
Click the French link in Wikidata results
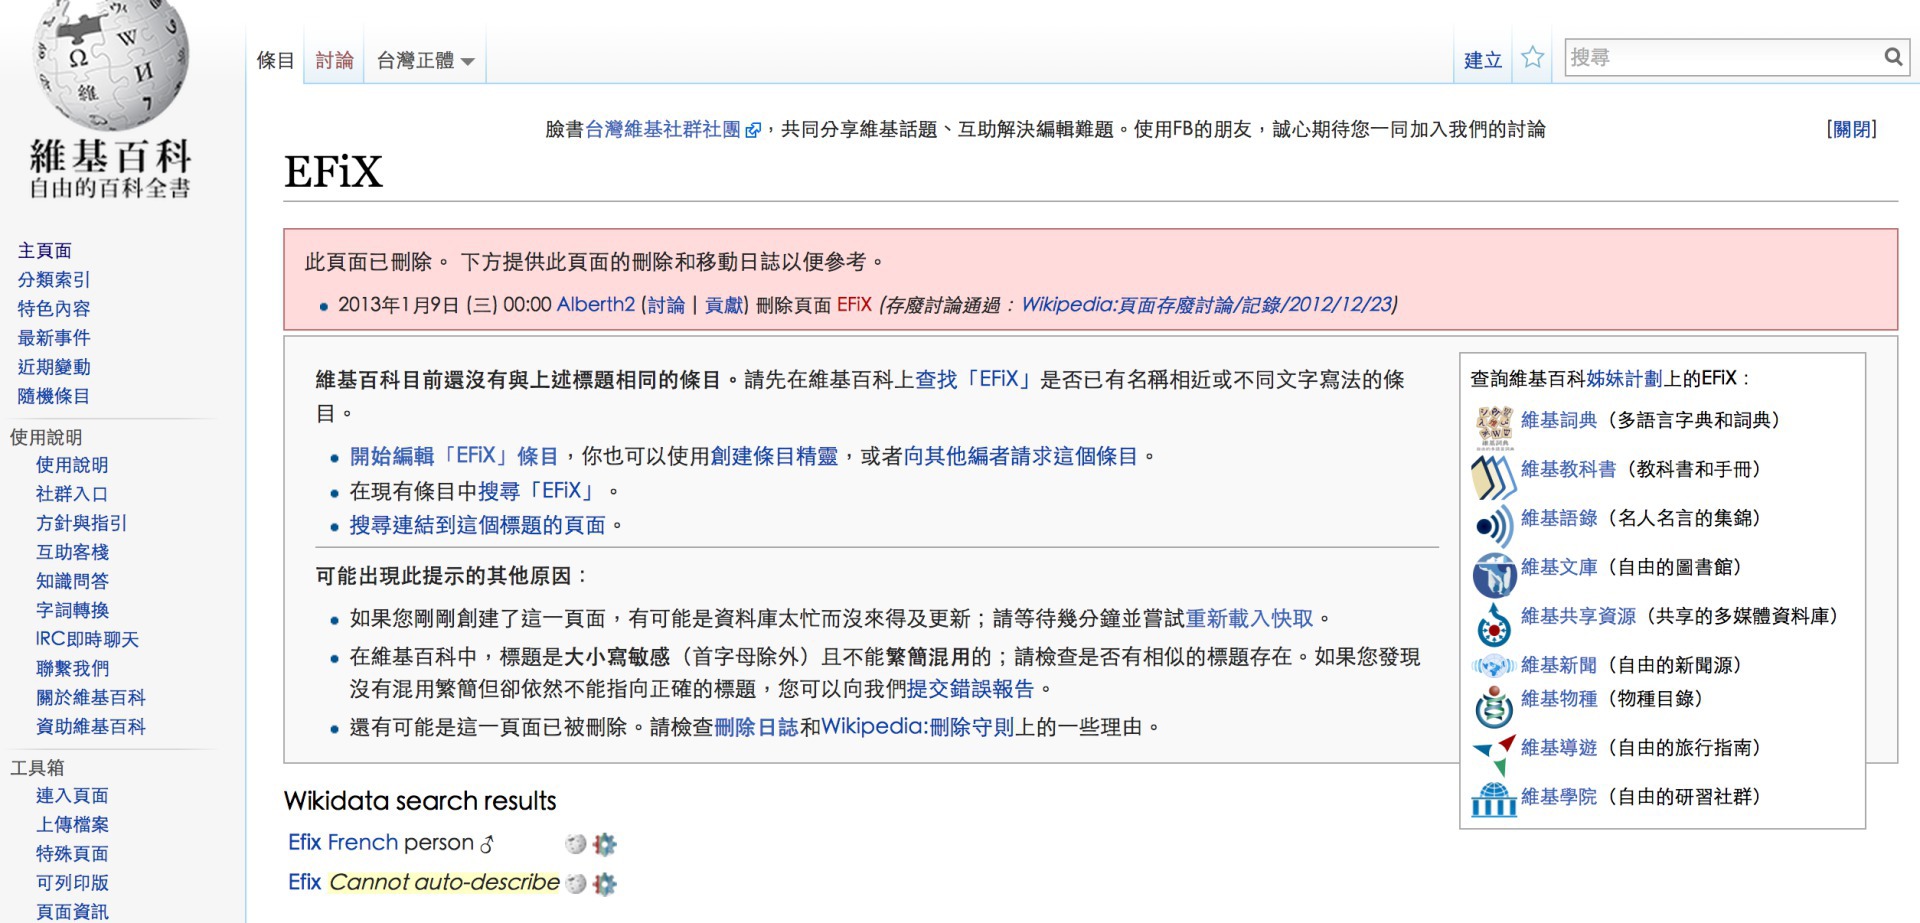pos(363,842)
